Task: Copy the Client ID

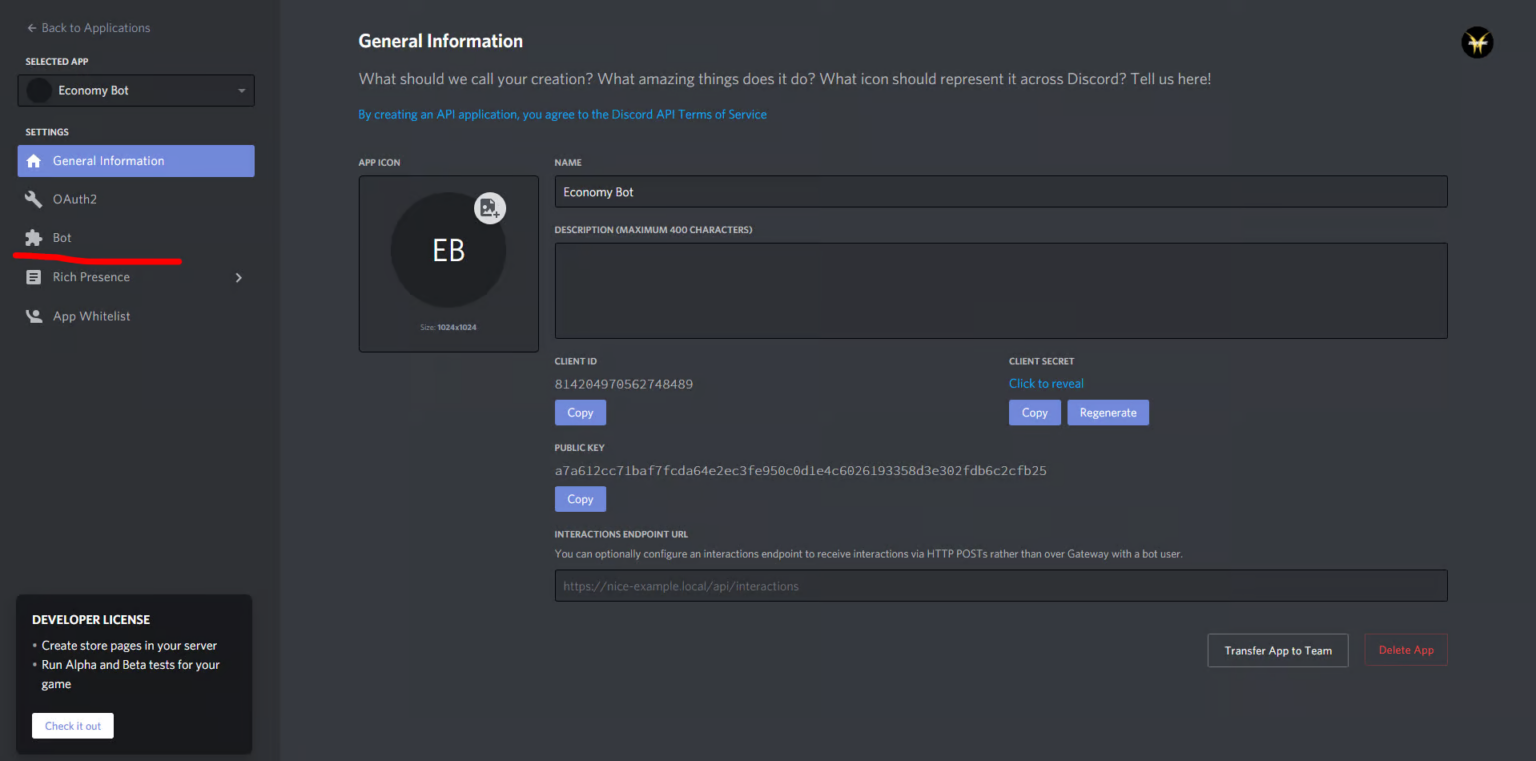Action: [x=580, y=412]
